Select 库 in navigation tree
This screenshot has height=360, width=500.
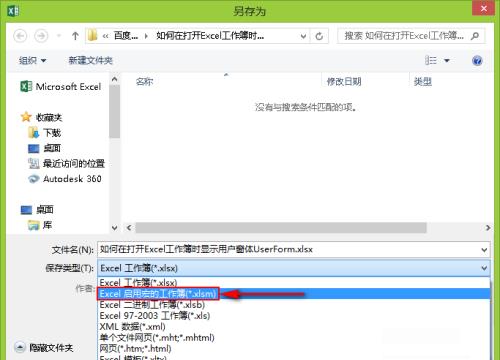tap(40, 225)
